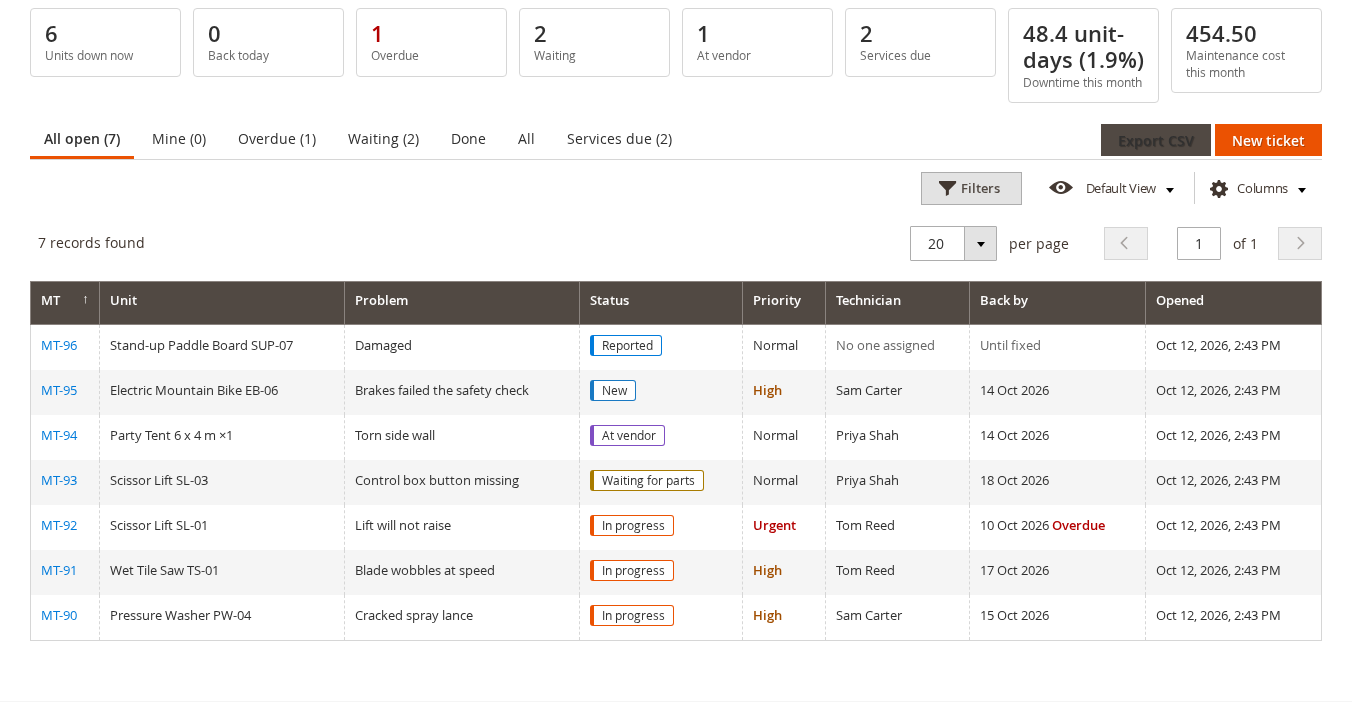The width and height of the screenshot is (1352, 702).
Task: Open ticket MT-95
Action: point(59,390)
